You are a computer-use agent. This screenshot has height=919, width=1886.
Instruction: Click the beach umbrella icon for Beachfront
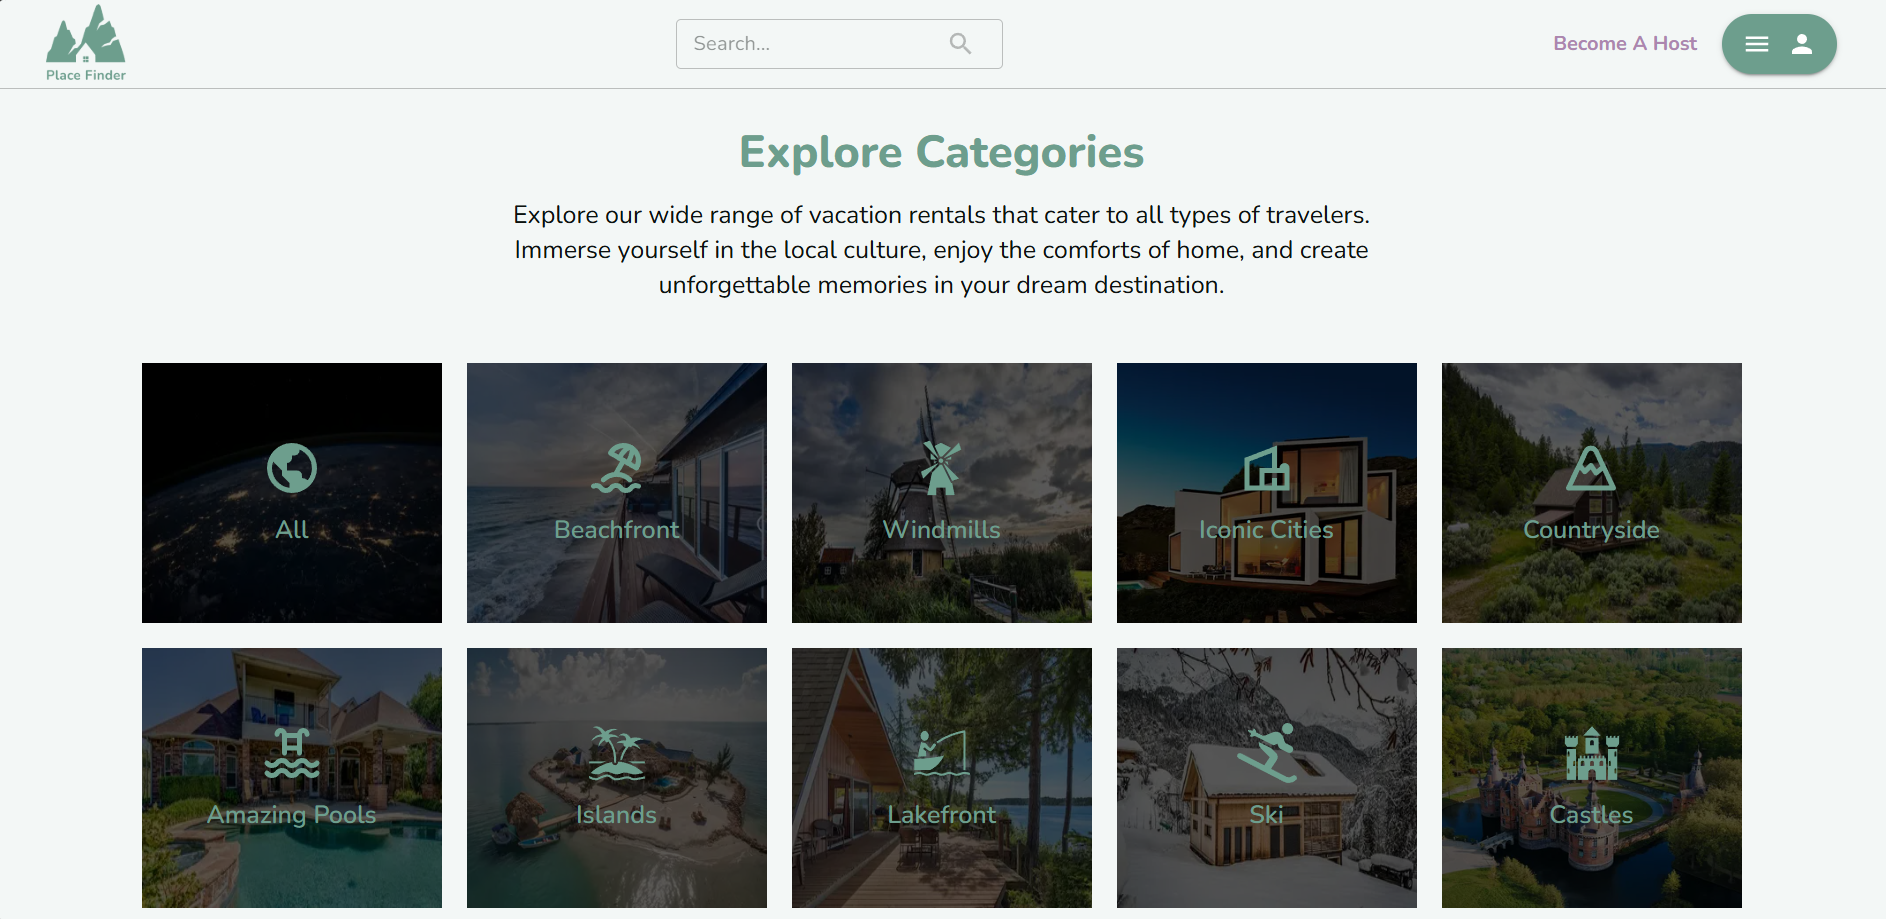pyautogui.click(x=617, y=468)
